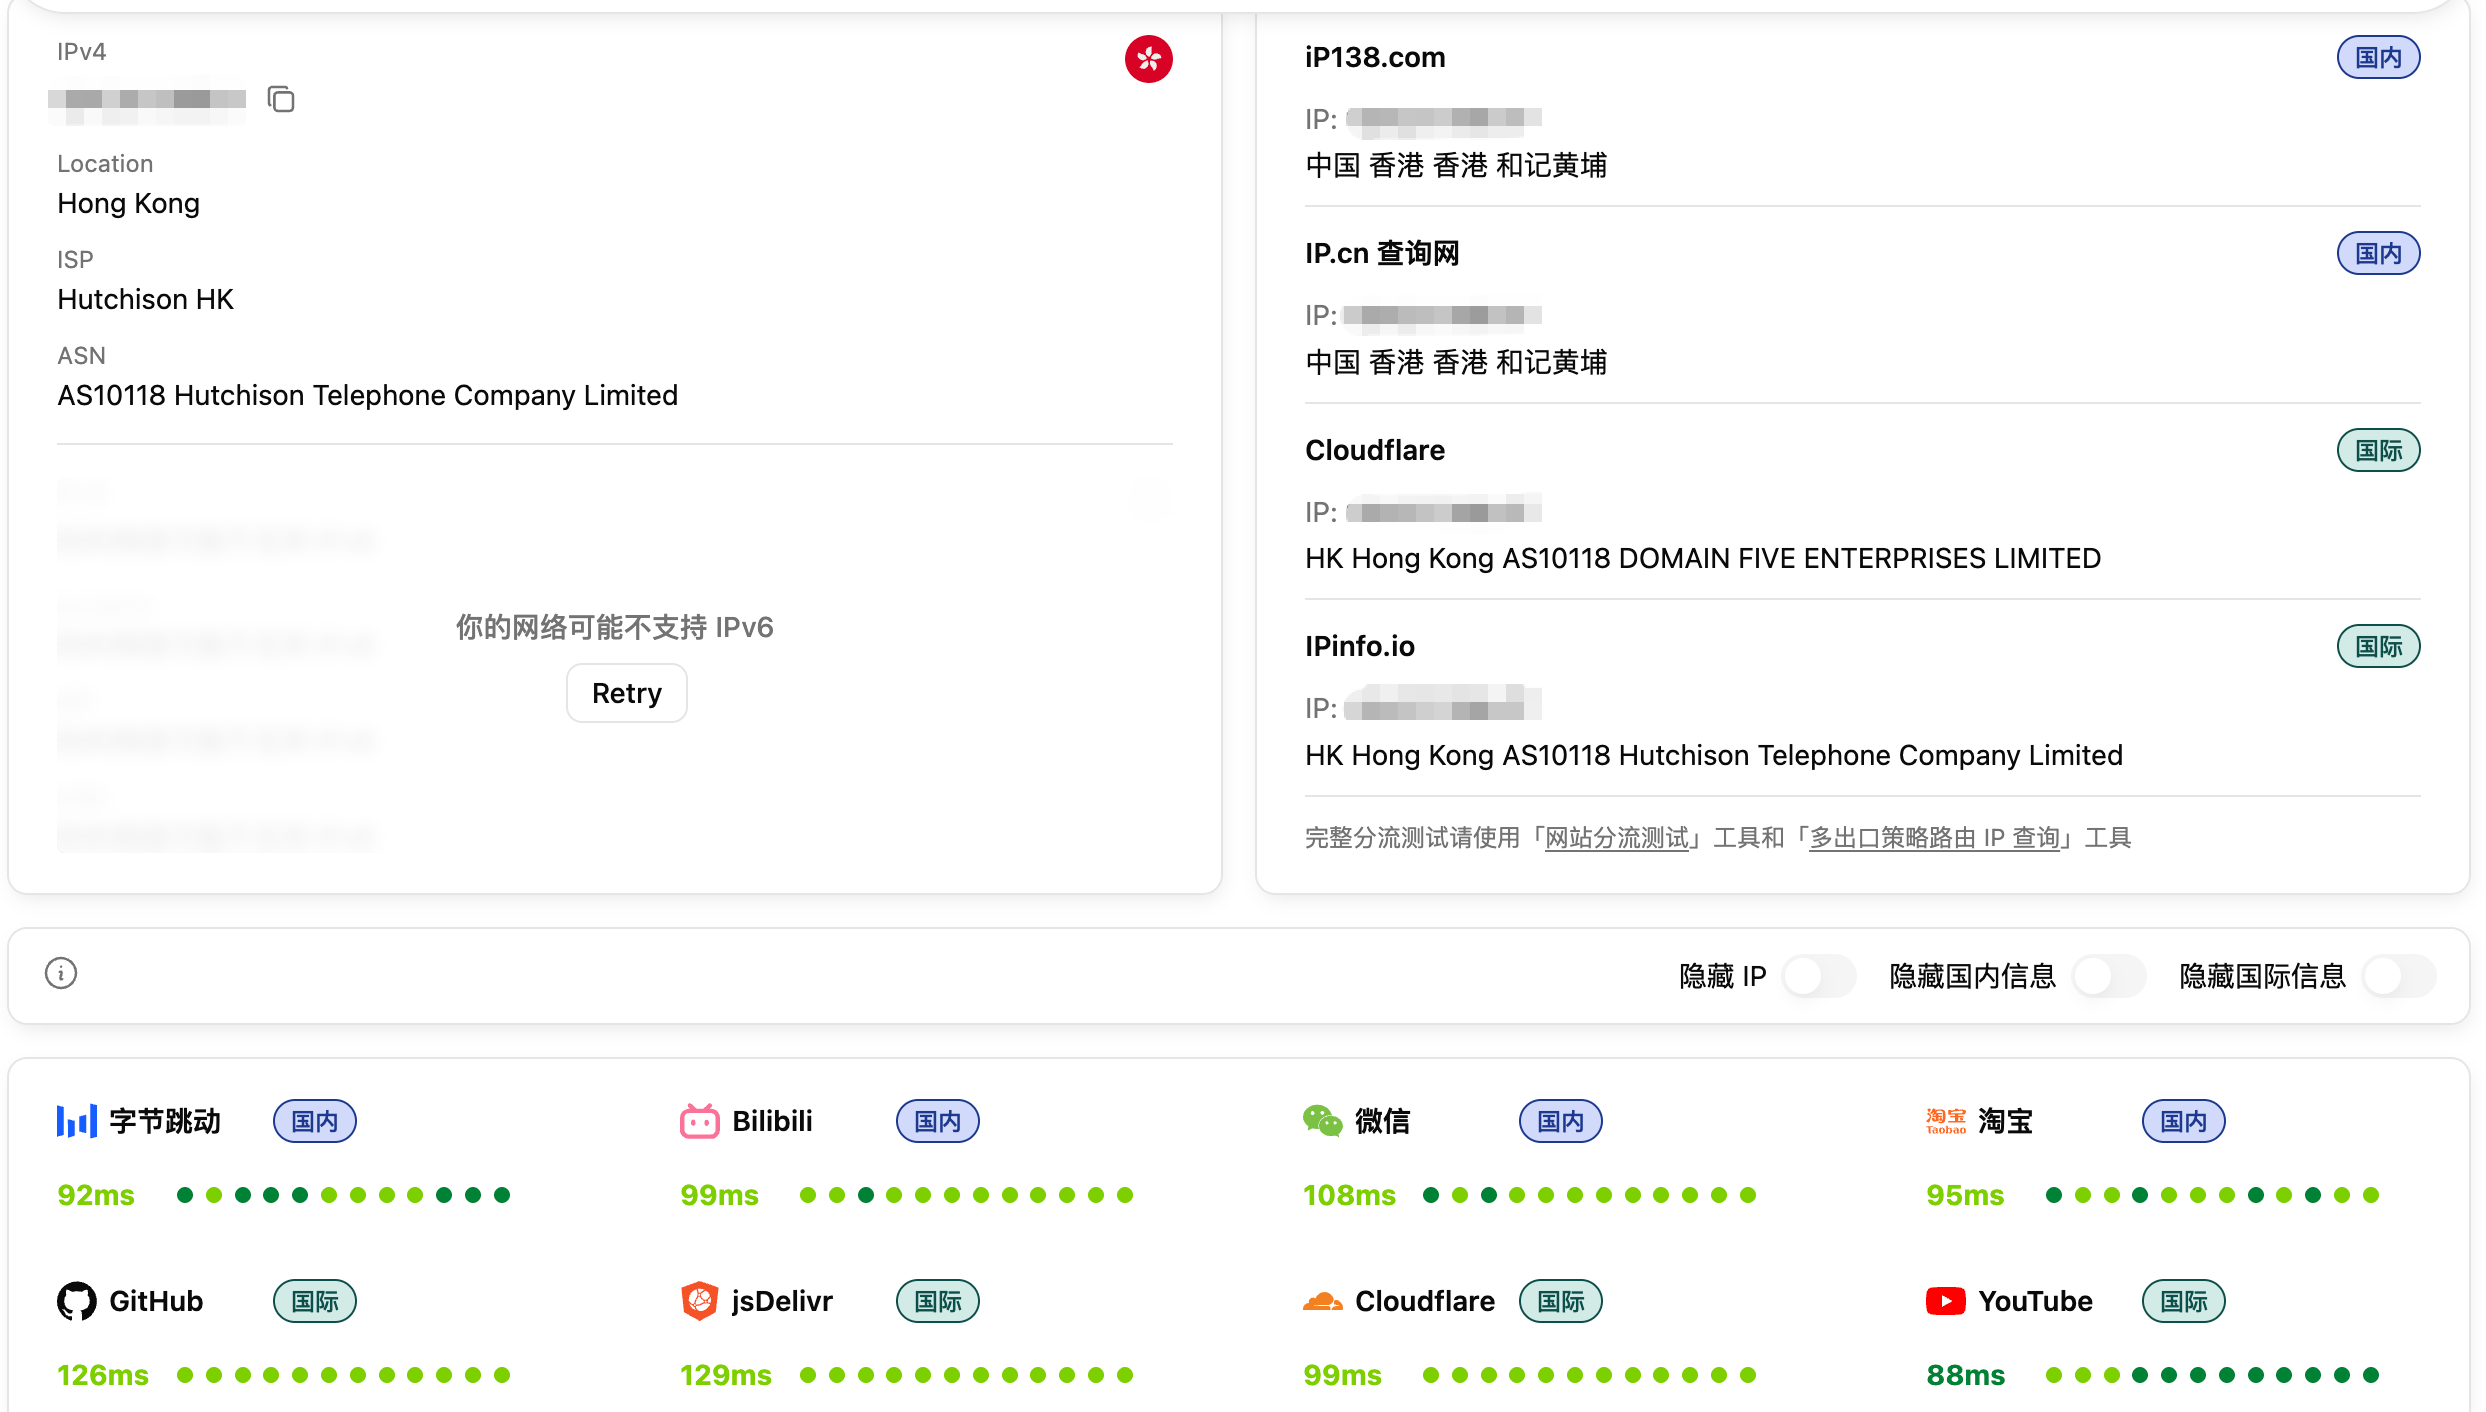Select the IP.cn 中国 香港 和记黄埔 location line
This screenshot has height=1412, width=2486.
coord(1456,362)
